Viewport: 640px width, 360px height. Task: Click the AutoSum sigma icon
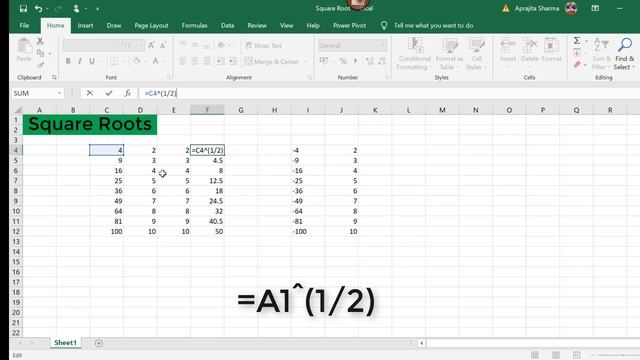577,41
